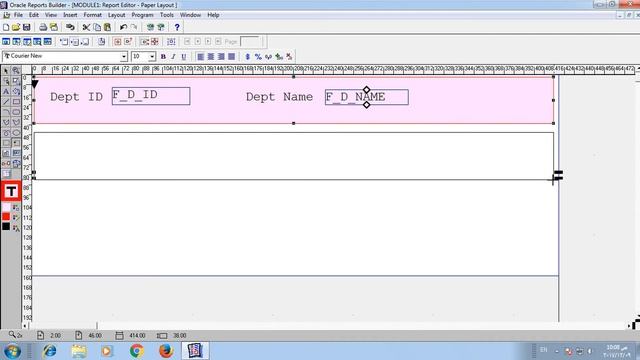Set text alignment to center
This screenshot has width=640, height=360.
(x=211, y=56)
